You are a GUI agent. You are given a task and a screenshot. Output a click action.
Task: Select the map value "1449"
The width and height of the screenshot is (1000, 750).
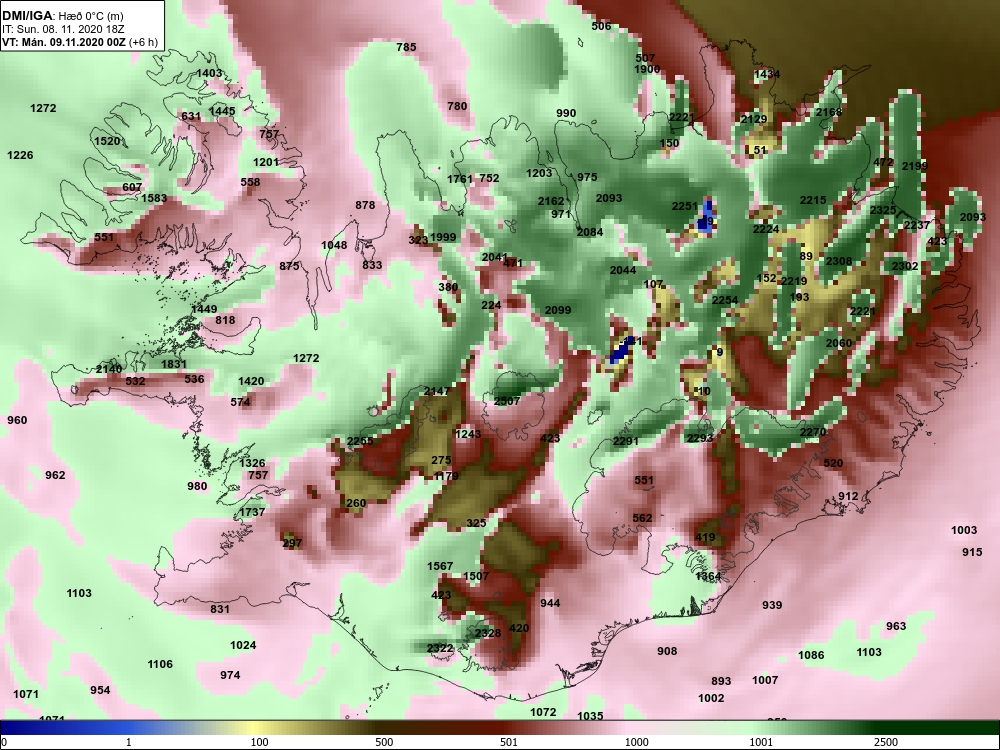click(204, 309)
